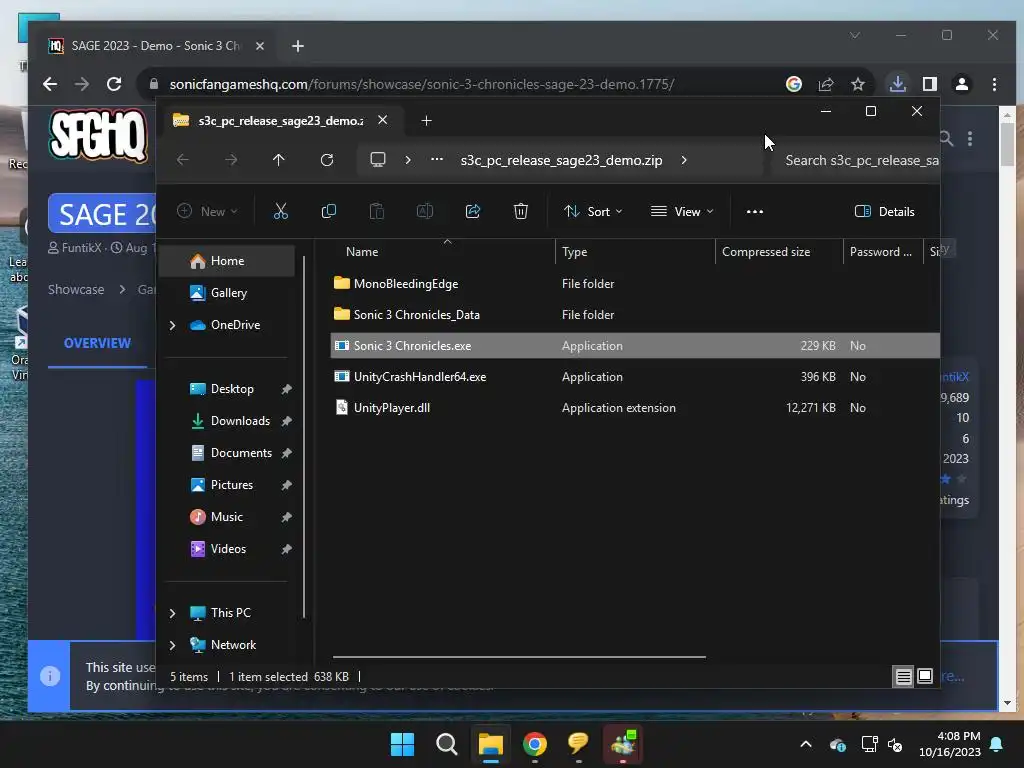The width and height of the screenshot is (1024, 768).
Task: Click the Explorer Back arrow
Action: tap(183, 160)
